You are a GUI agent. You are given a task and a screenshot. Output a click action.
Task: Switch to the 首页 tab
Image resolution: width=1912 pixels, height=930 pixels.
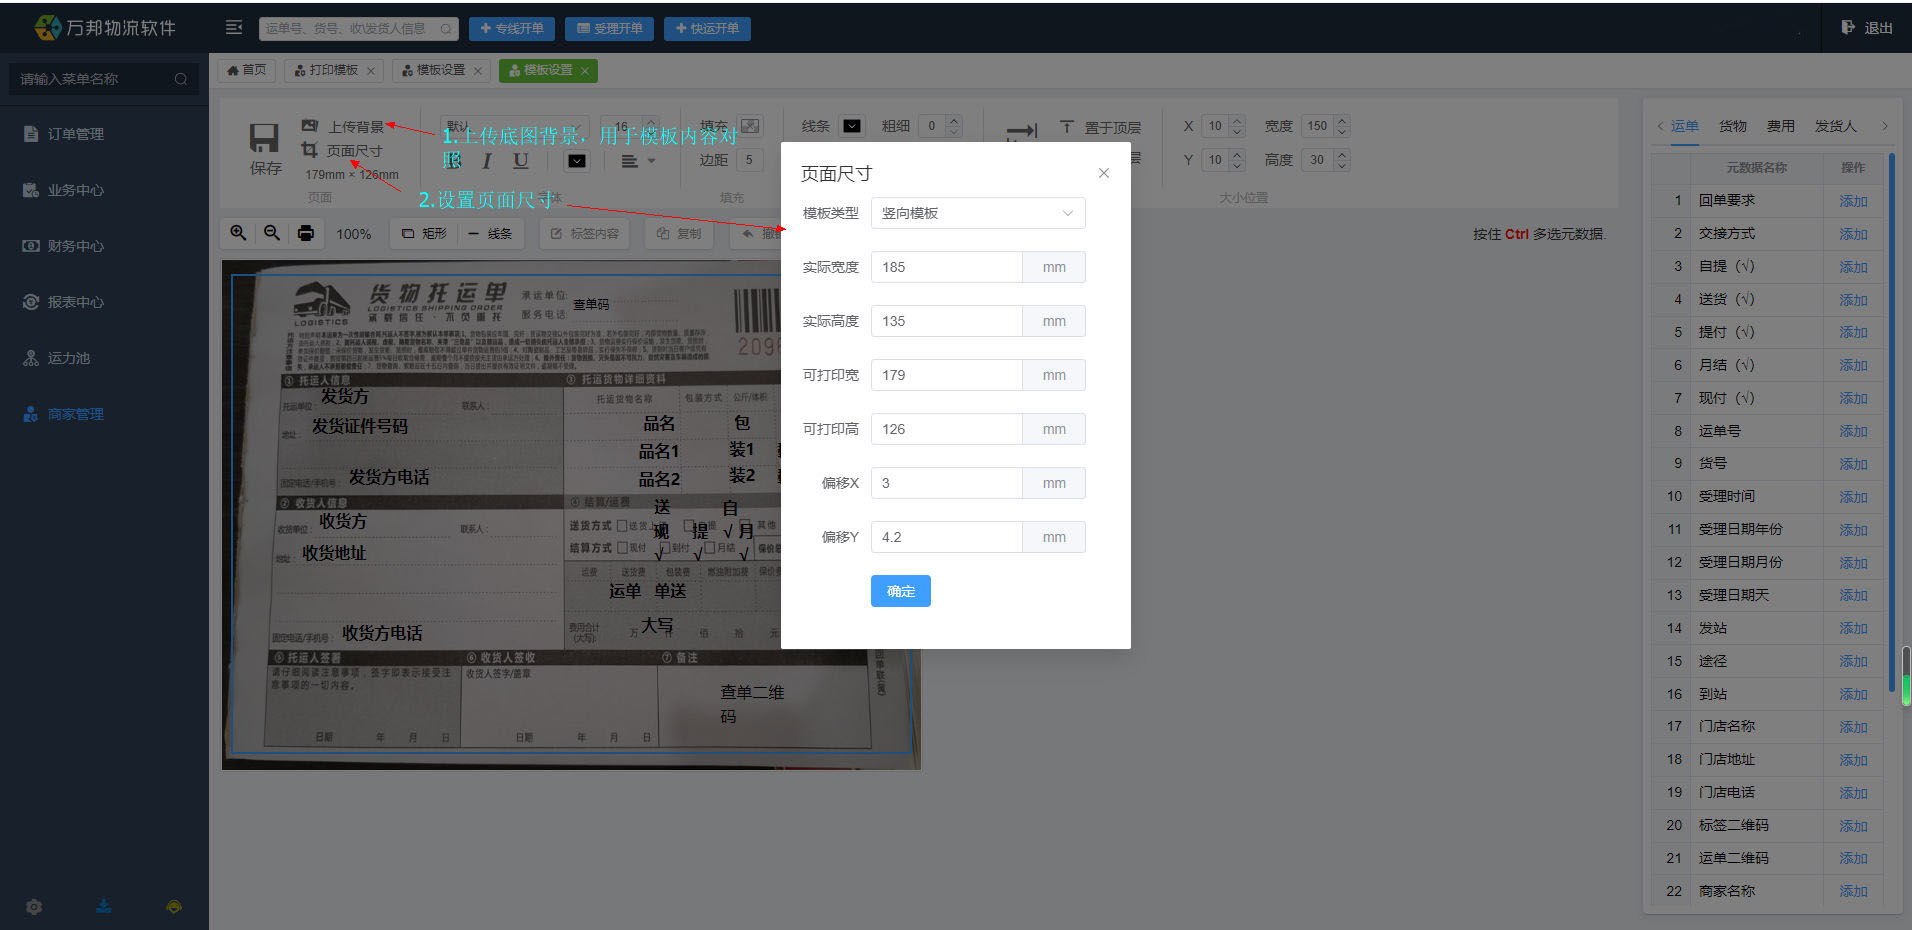tap(247, 70)
